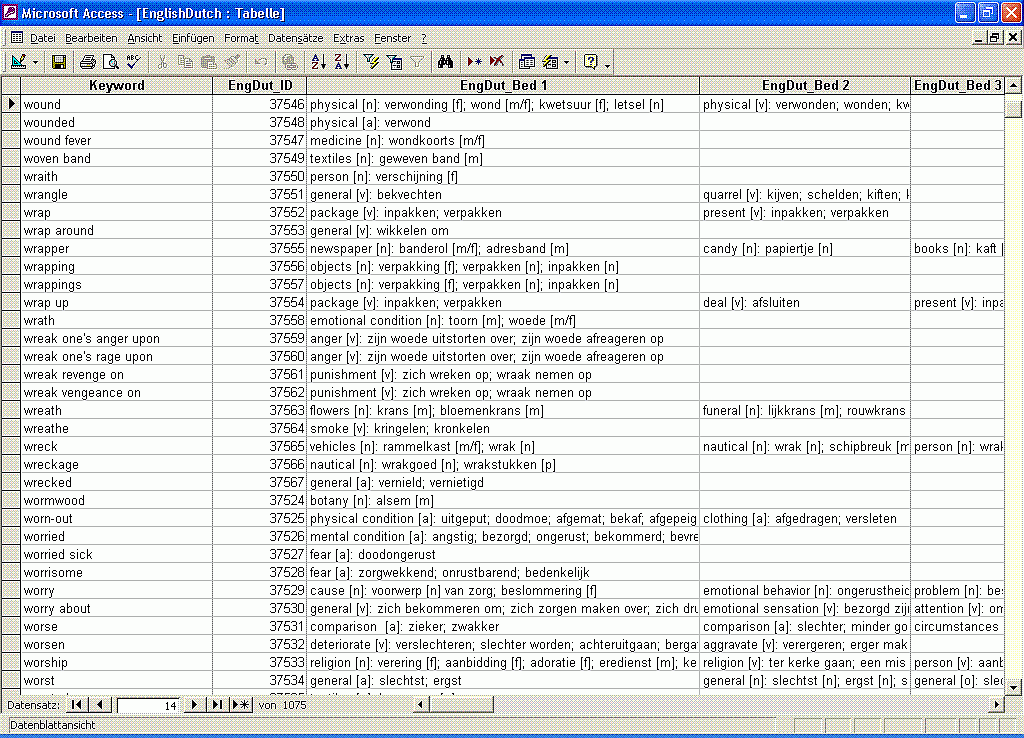
Task: Click the Access app icon in title bar
Action: click(x=10, y=12)
